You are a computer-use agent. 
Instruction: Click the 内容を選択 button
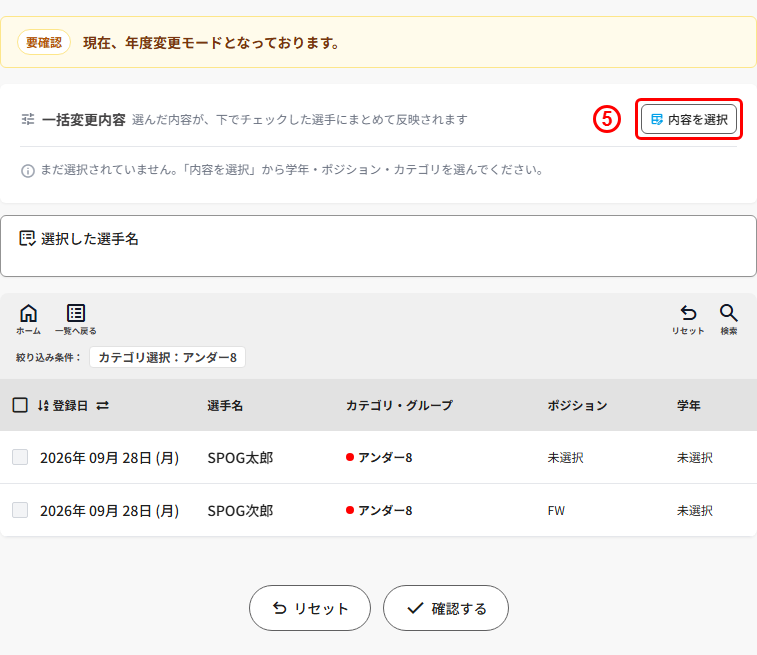coord(688,119)
